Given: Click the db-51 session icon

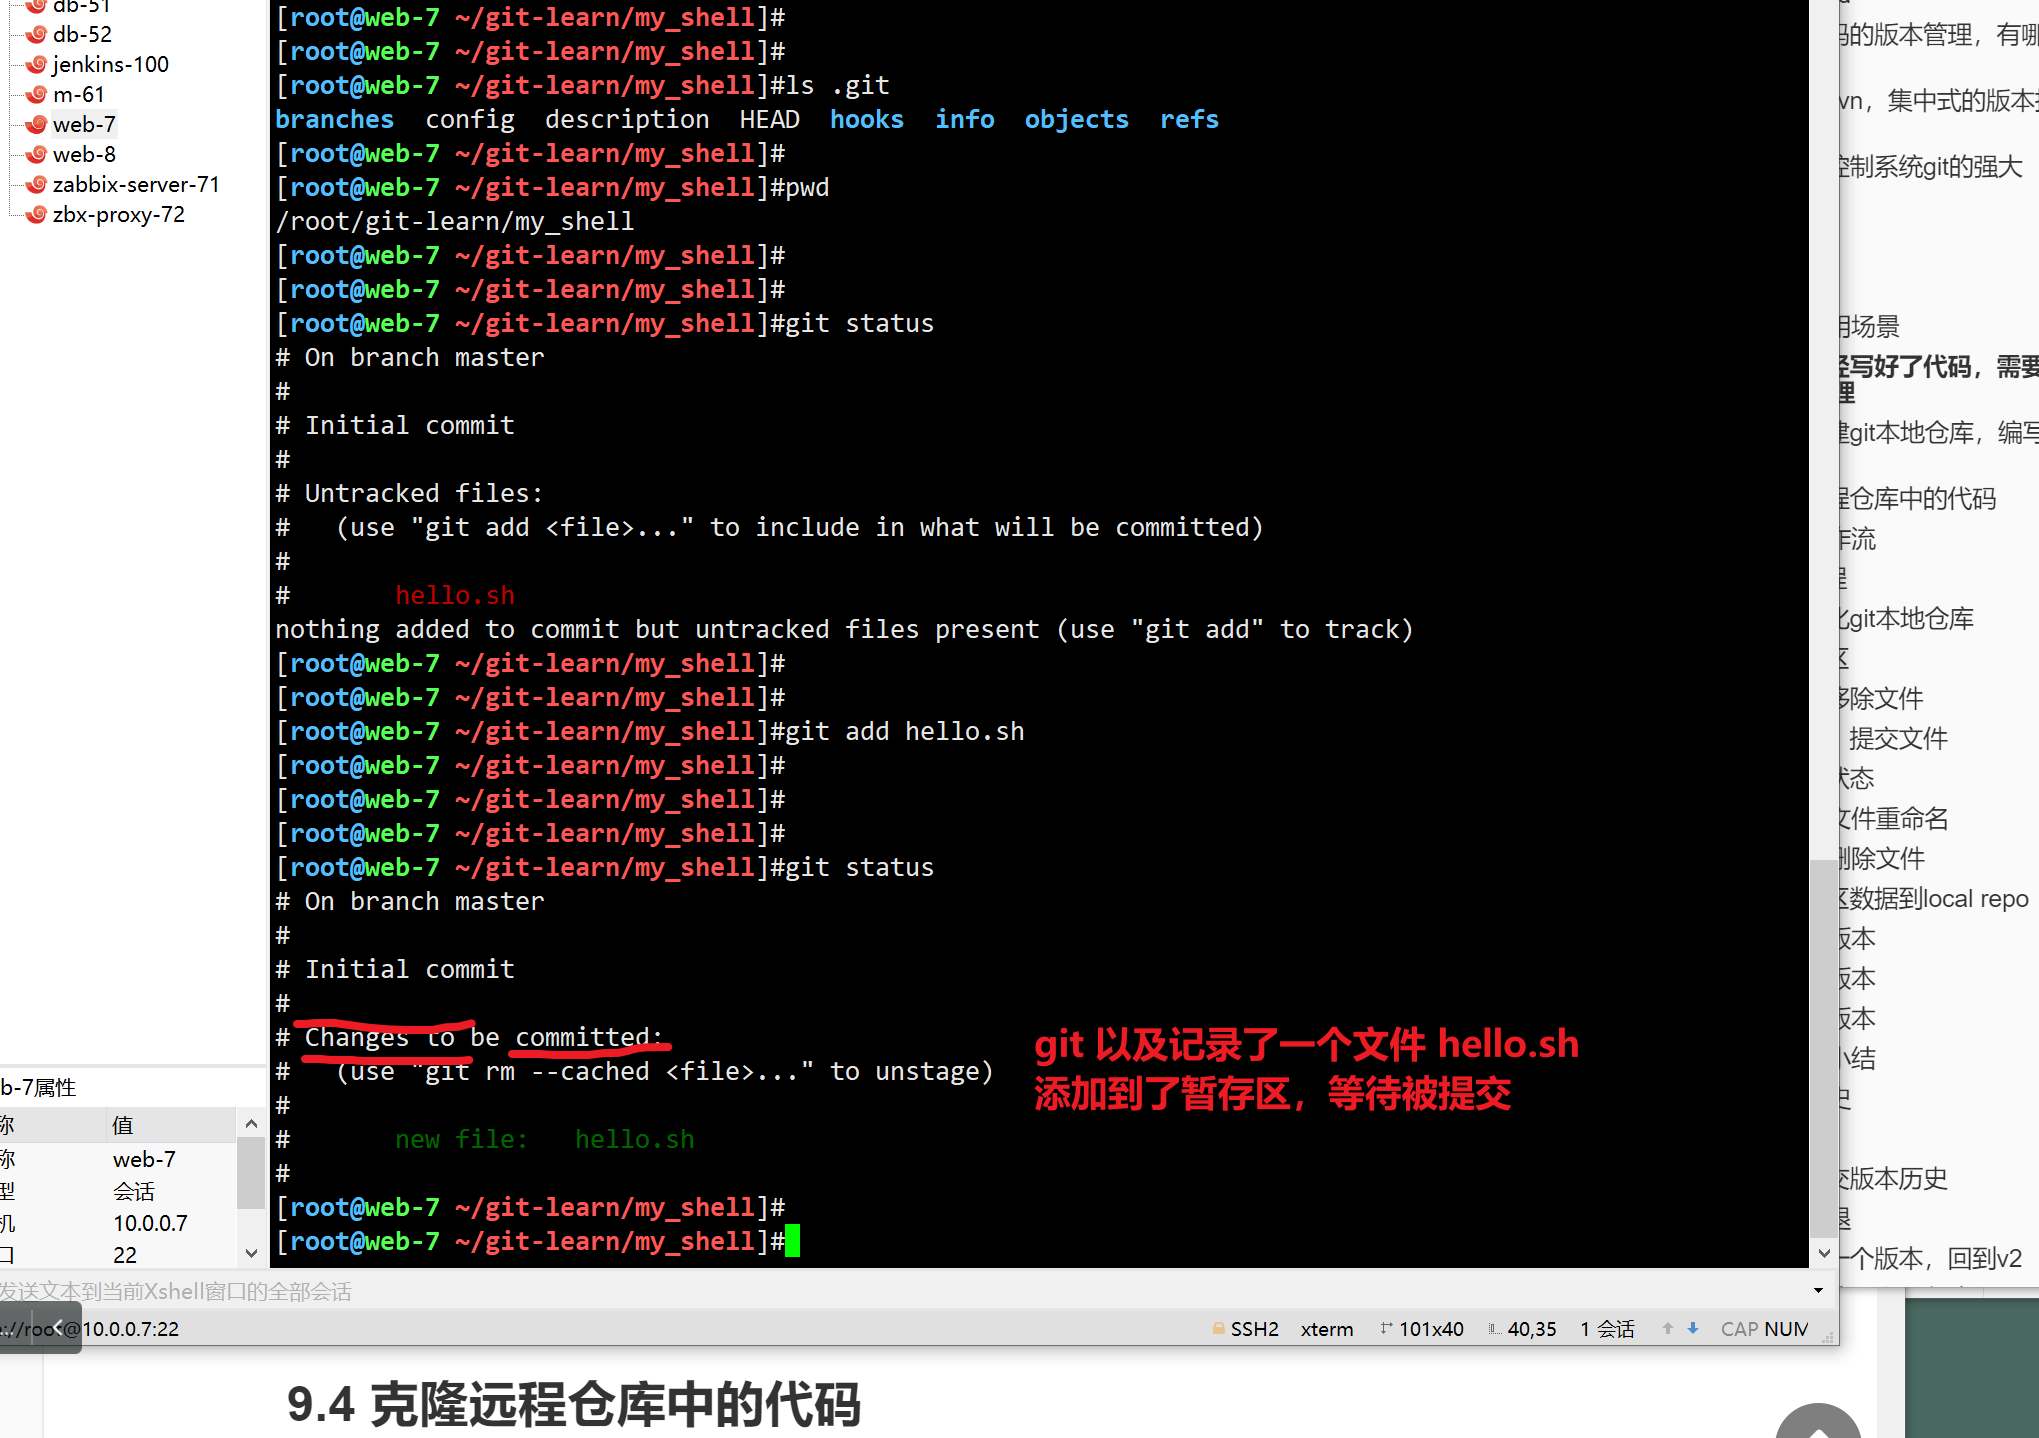Looking at the screenshot, I should click(x=36, y=7).
